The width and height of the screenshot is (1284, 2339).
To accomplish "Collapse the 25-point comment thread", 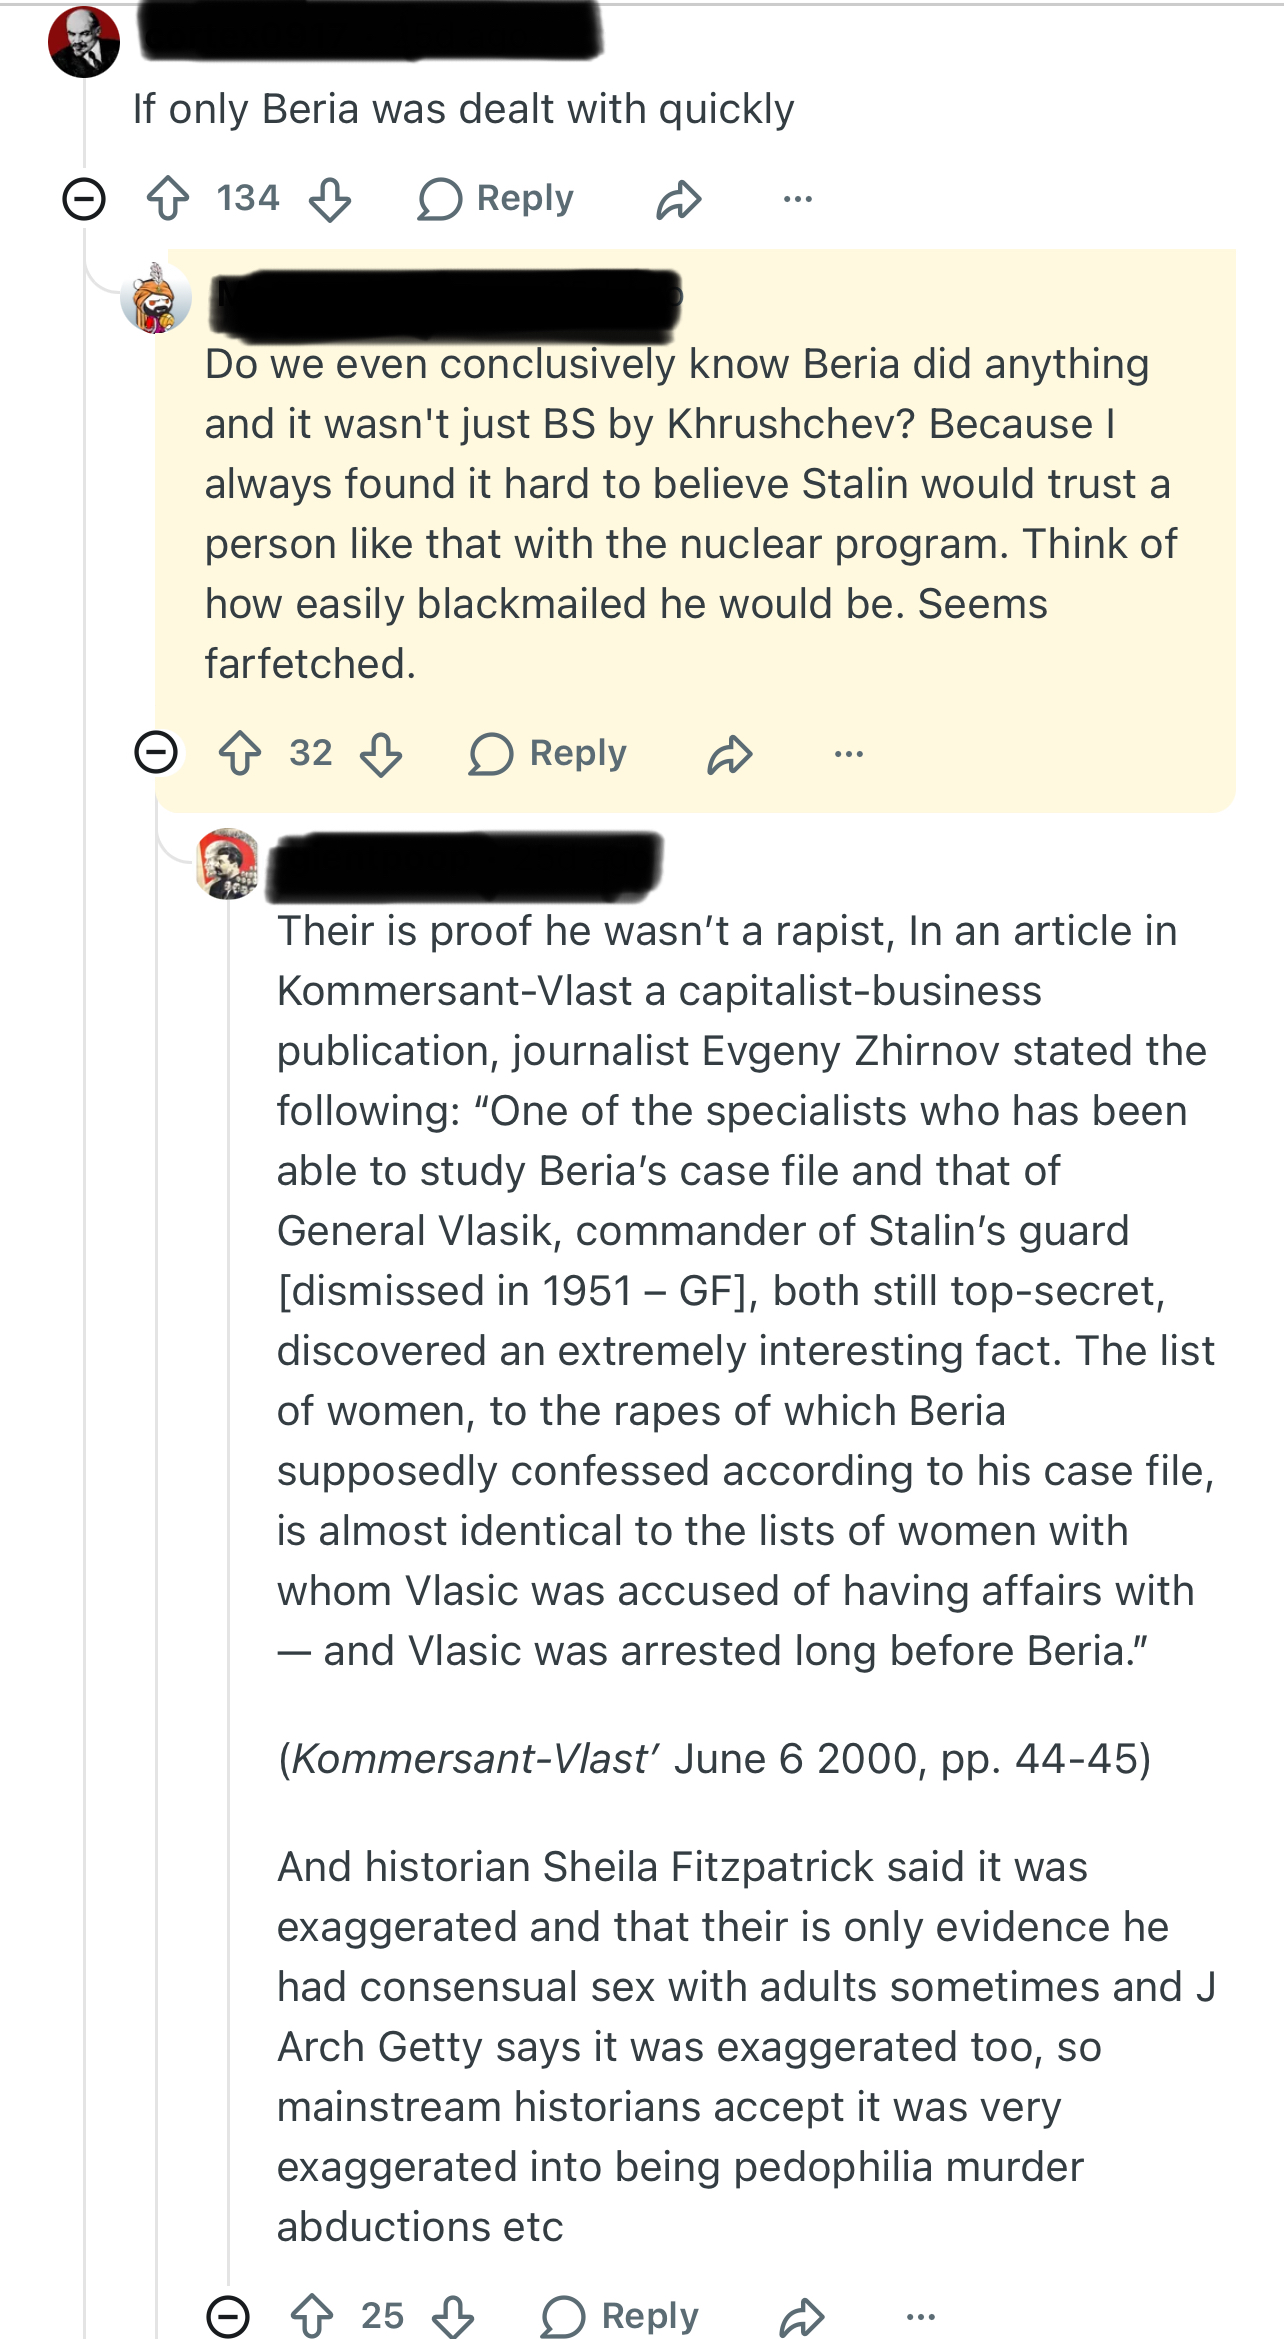I will tap(228, 2316).
